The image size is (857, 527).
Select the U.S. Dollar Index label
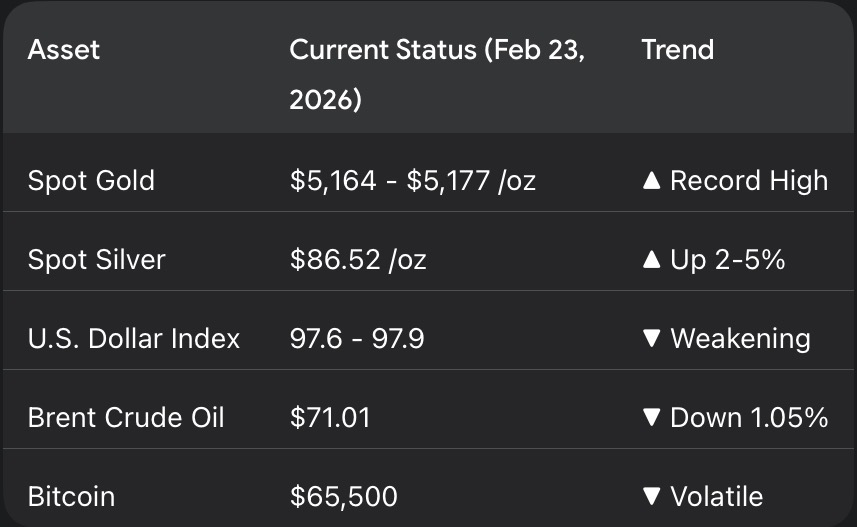click(134, 339)
